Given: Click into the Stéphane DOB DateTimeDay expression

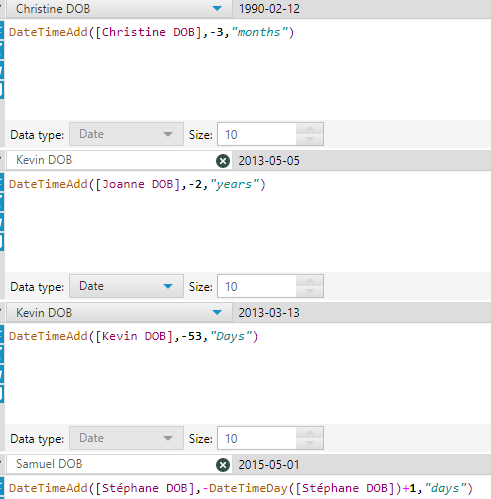Looking at the screenshot, I should (x=241, y=488).
